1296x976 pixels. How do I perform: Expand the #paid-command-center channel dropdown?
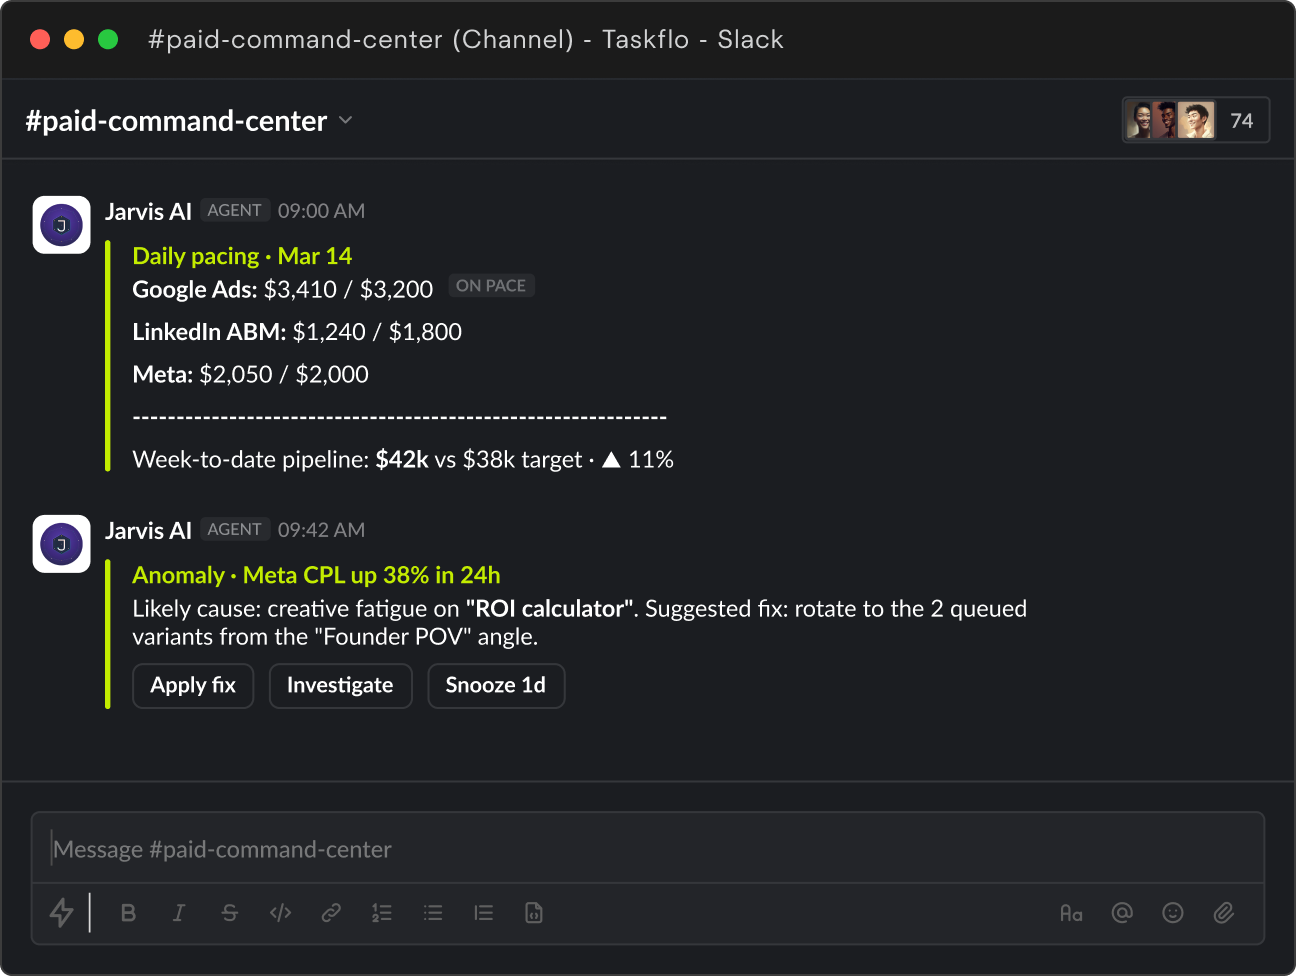[x=346, y=120]
